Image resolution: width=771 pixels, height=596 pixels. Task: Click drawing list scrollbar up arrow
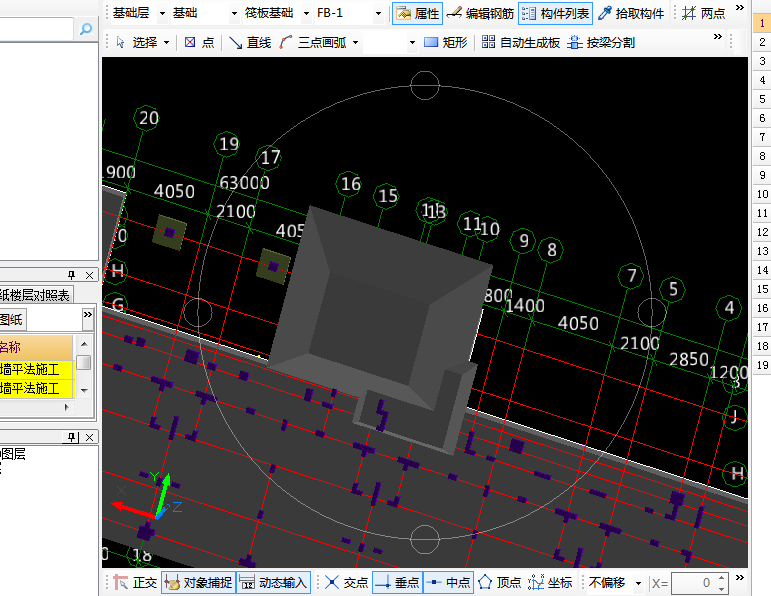point(84,344)
